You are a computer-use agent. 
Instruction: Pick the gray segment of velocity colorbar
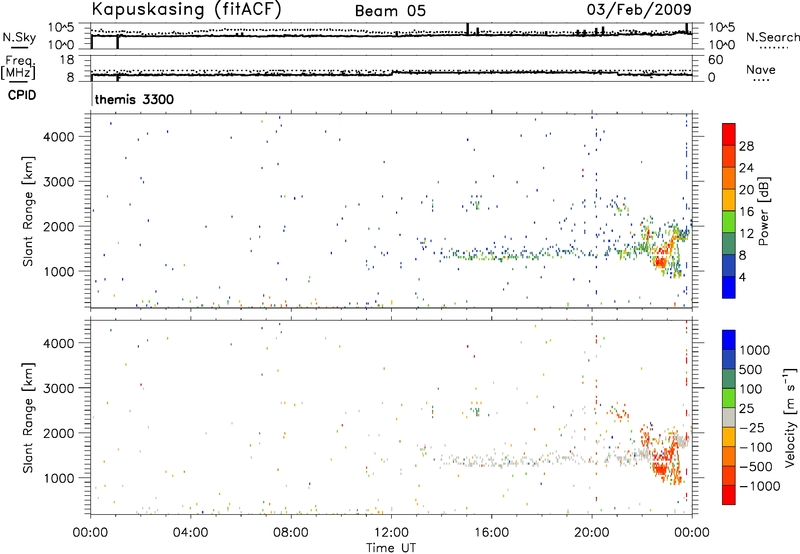tap(729, 417)
